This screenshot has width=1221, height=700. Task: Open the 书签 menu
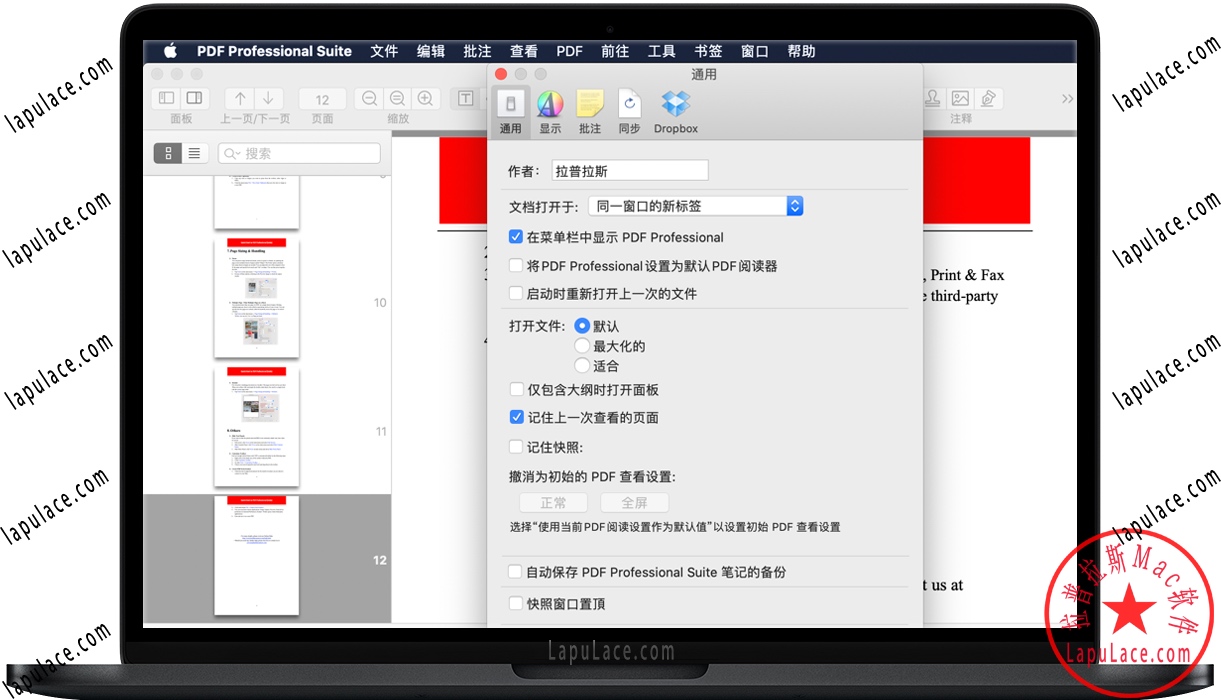[708, 51]
